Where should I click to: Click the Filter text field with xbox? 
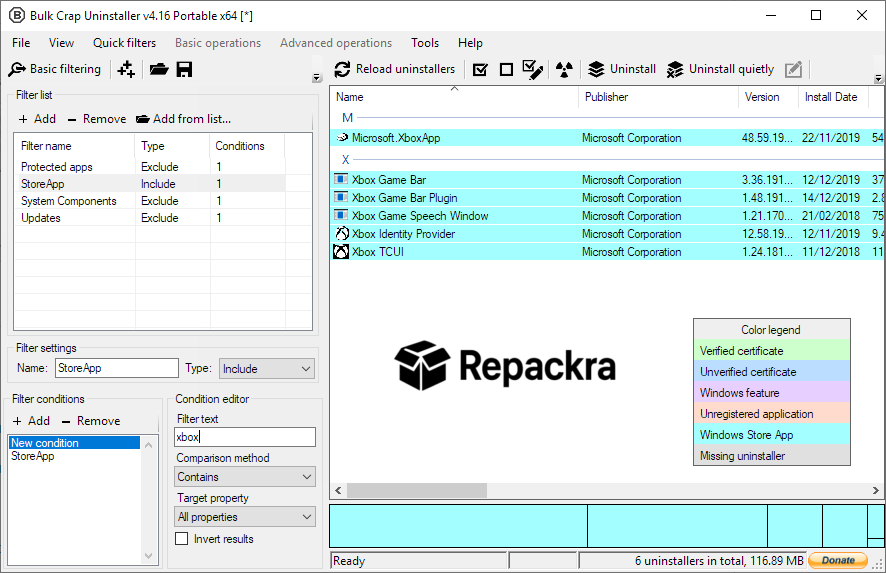point(244,437)
